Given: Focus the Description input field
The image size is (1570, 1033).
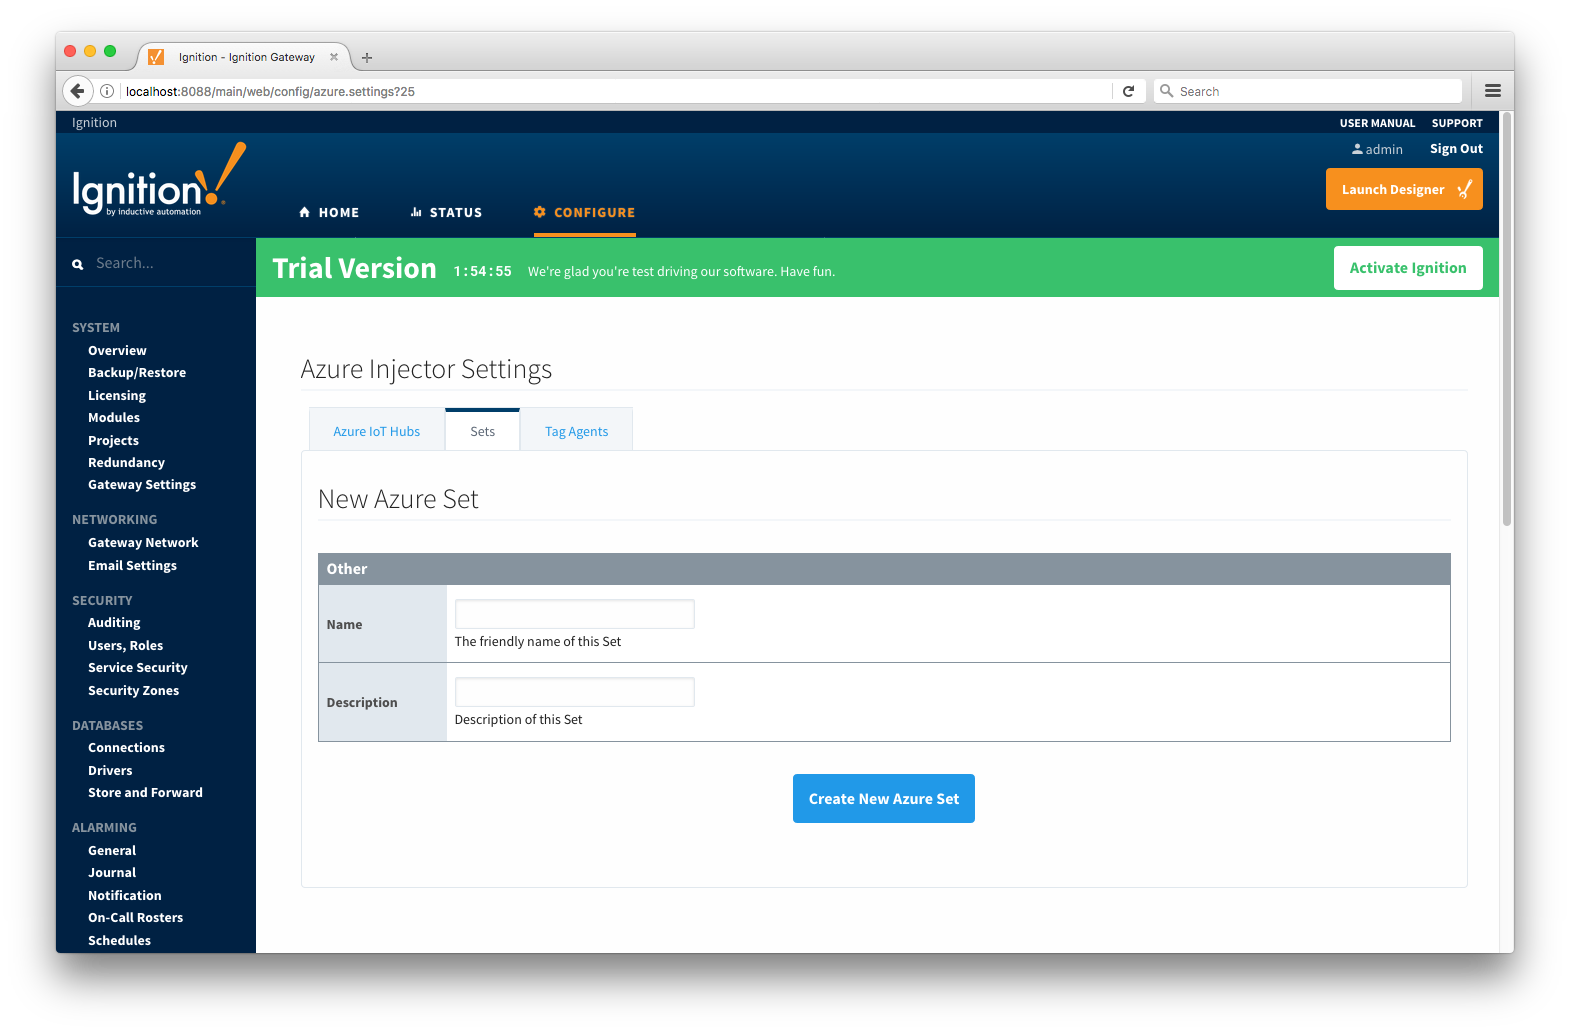Looking at the screenshot, I should (x=574, y=692).
